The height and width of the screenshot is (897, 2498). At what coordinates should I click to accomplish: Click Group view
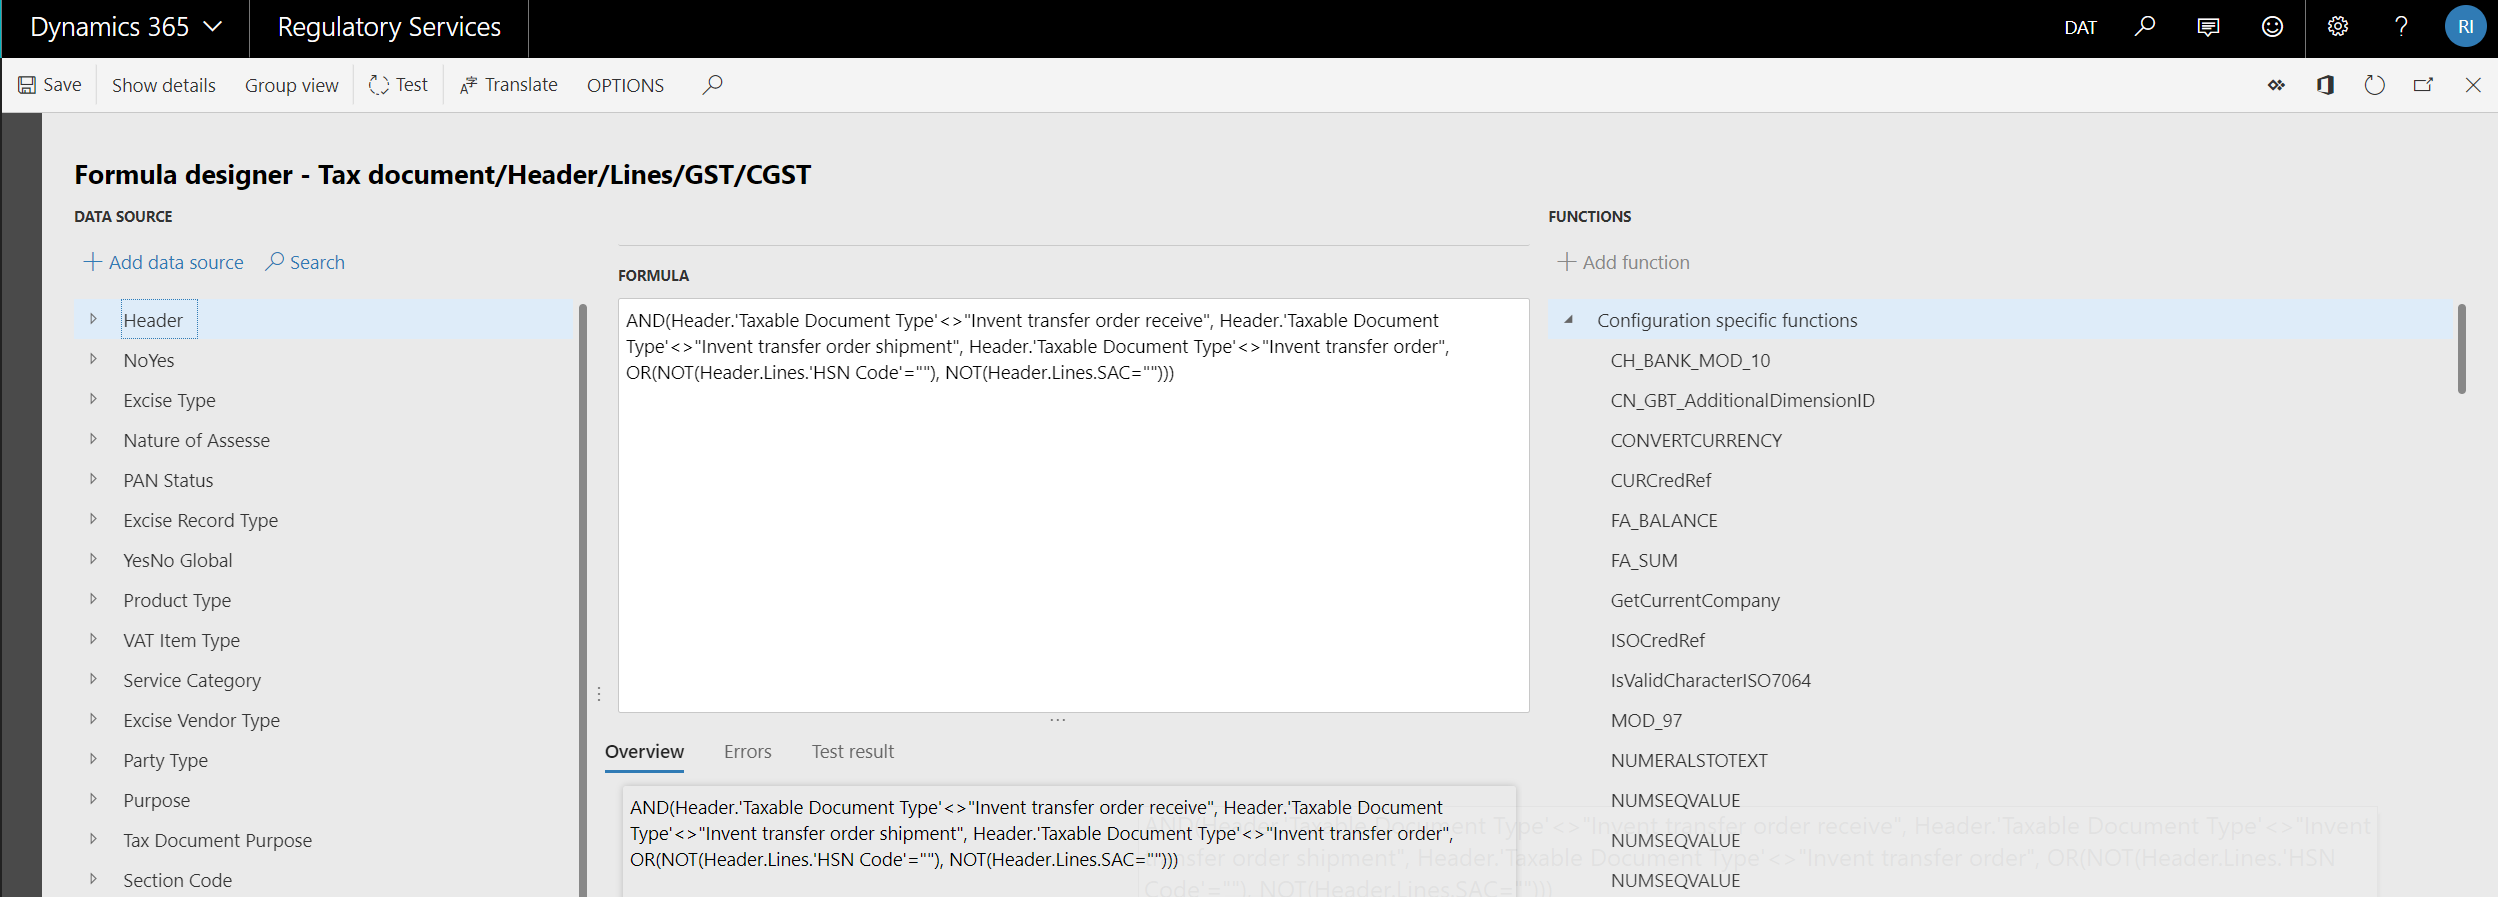tap(292, 86)
